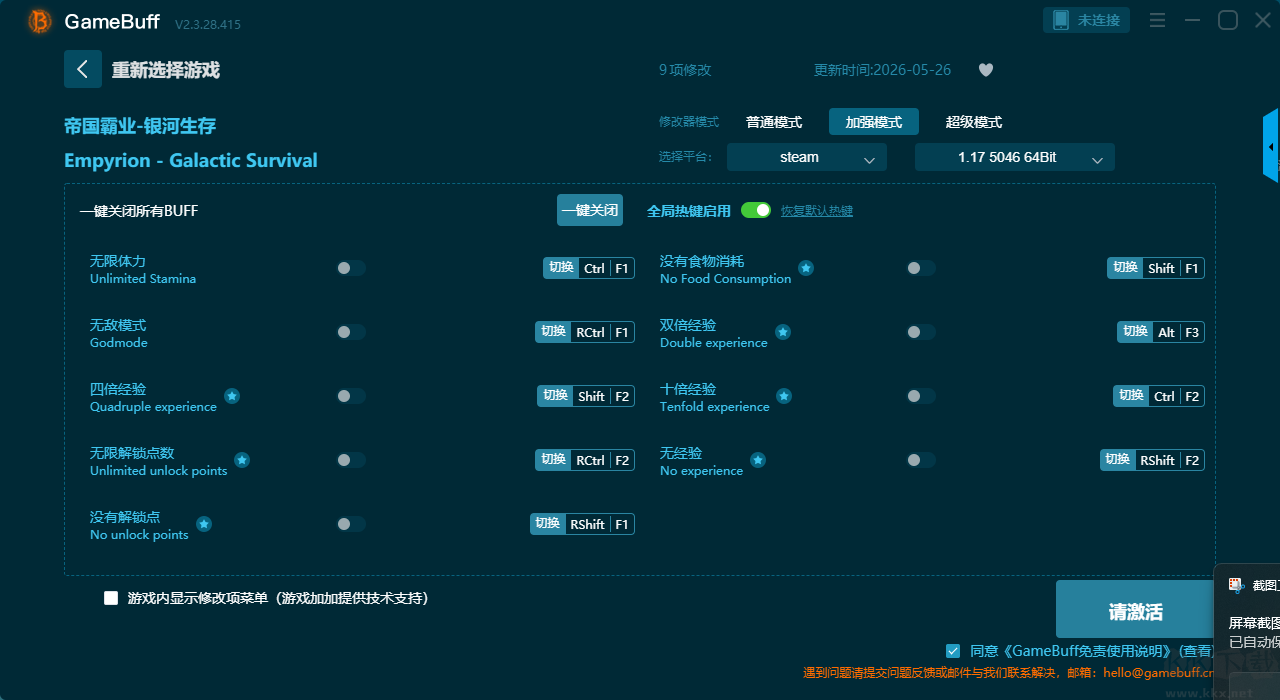The height and width of the screenshot is (700, 1280).
Task: Click the phone 未连接 connection button
Action: [1087, 20]
